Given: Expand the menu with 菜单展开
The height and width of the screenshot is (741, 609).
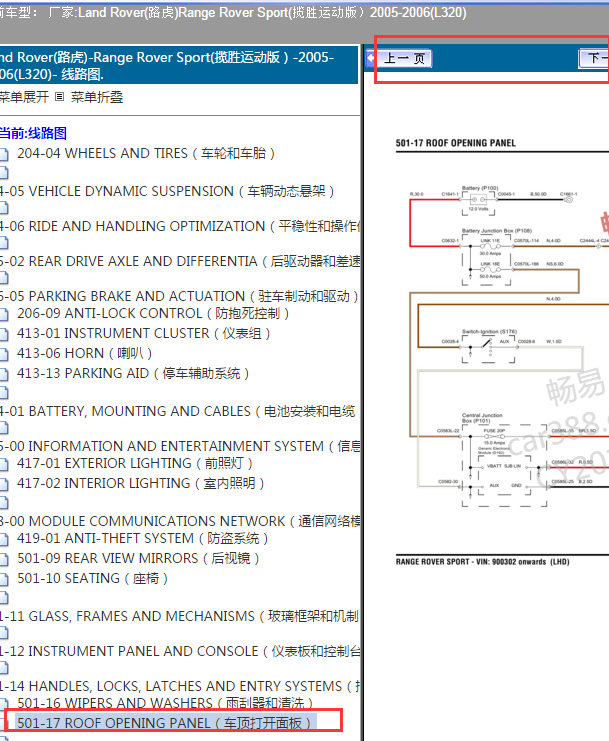Looking at the screenshot, I should click(24, 97).
